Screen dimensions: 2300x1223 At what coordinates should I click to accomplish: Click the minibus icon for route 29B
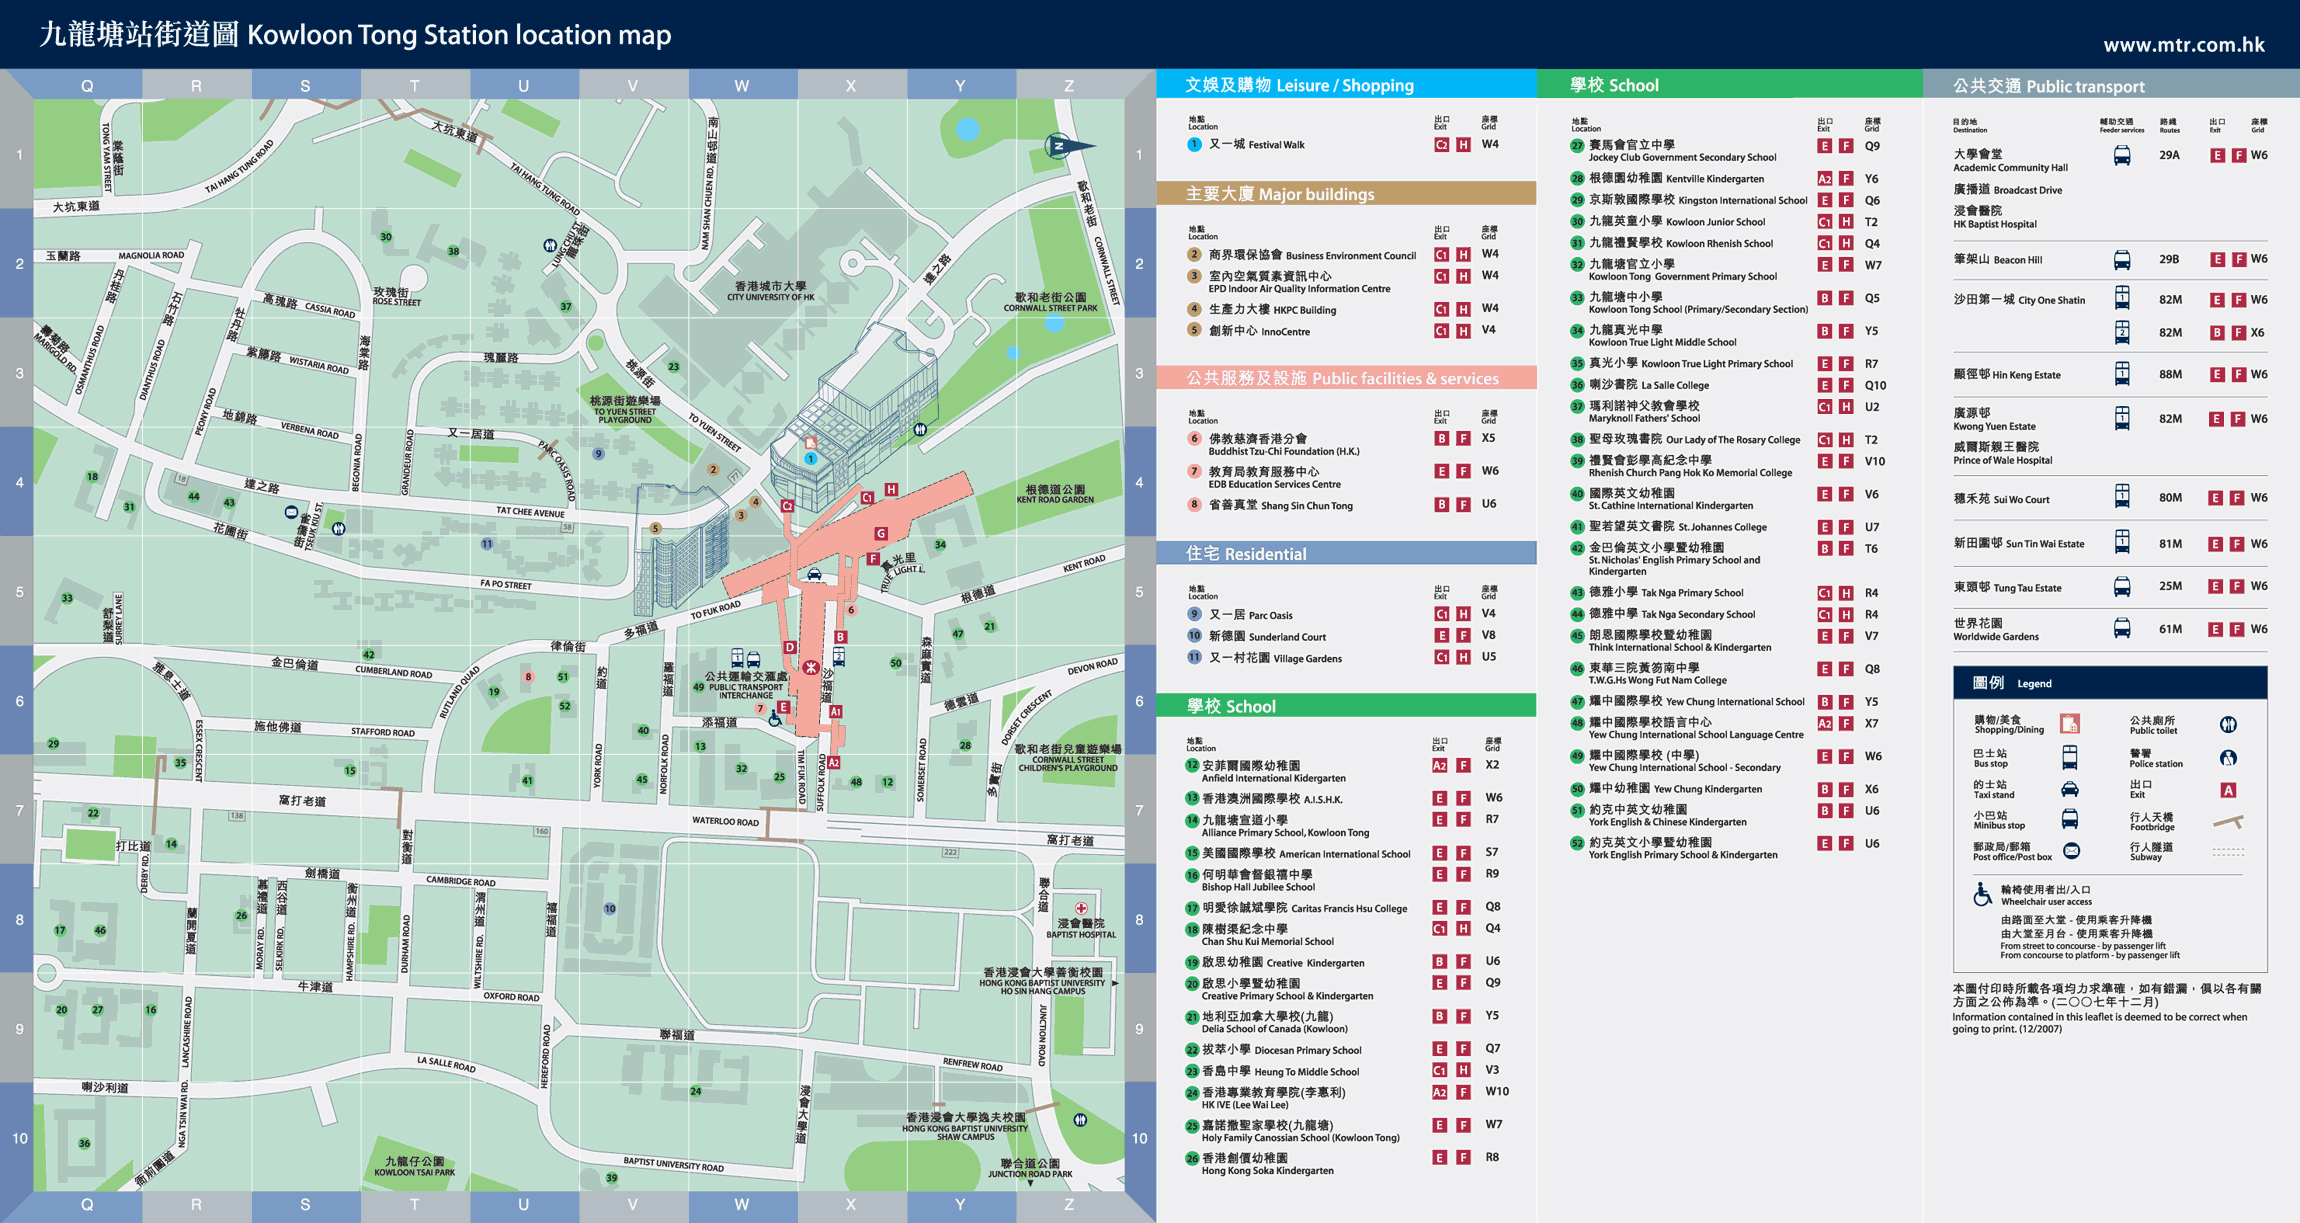click(x=2121, y=260)
